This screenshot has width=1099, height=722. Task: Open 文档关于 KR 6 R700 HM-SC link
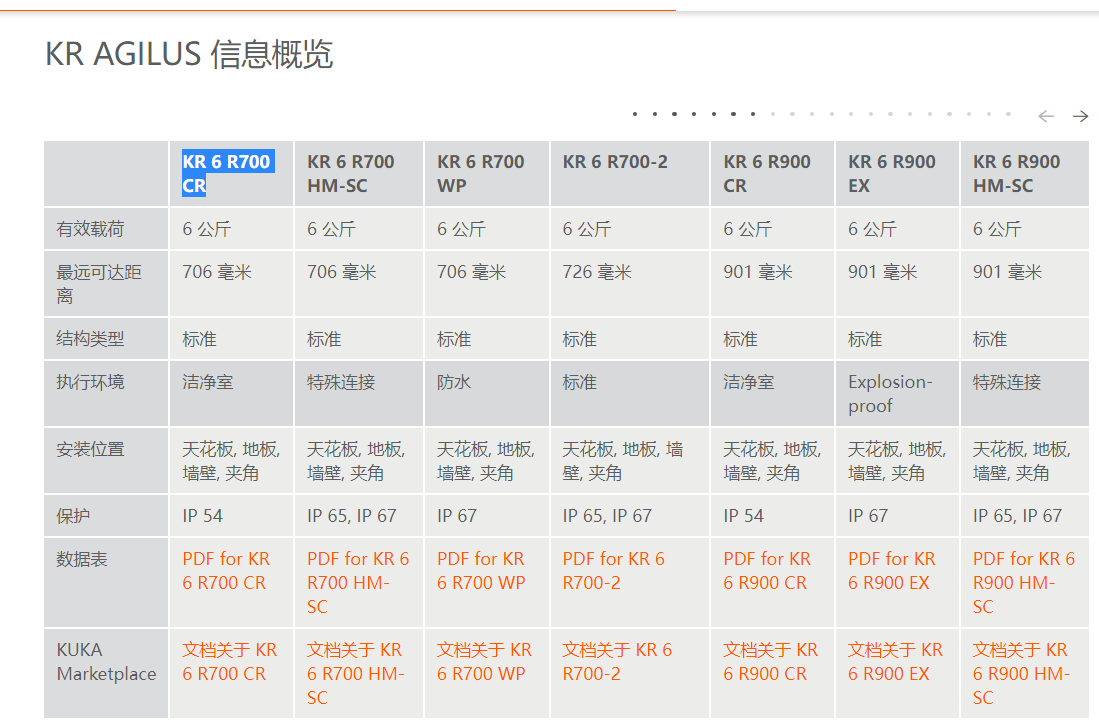point(355,674)
